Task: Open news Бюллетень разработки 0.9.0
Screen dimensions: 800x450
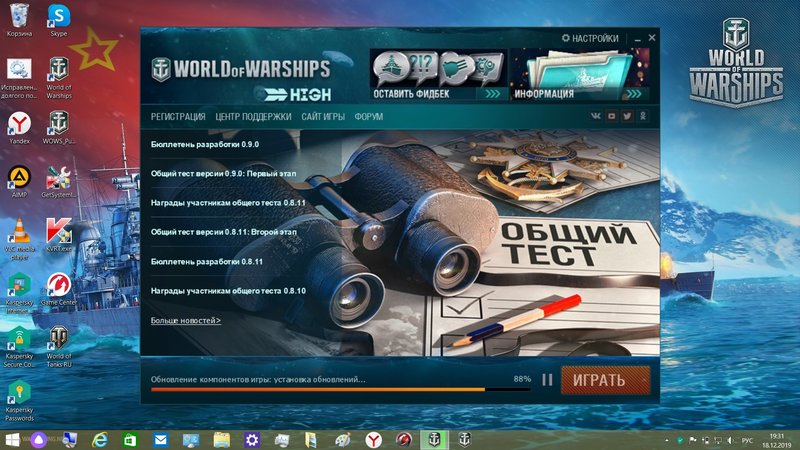Action: tap(205, 144)
